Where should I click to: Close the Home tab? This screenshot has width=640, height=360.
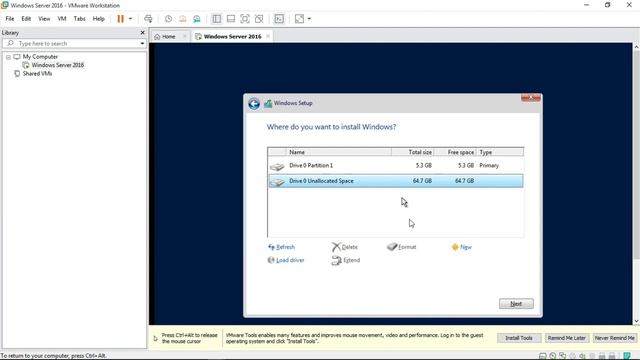(x=184, y=37)
